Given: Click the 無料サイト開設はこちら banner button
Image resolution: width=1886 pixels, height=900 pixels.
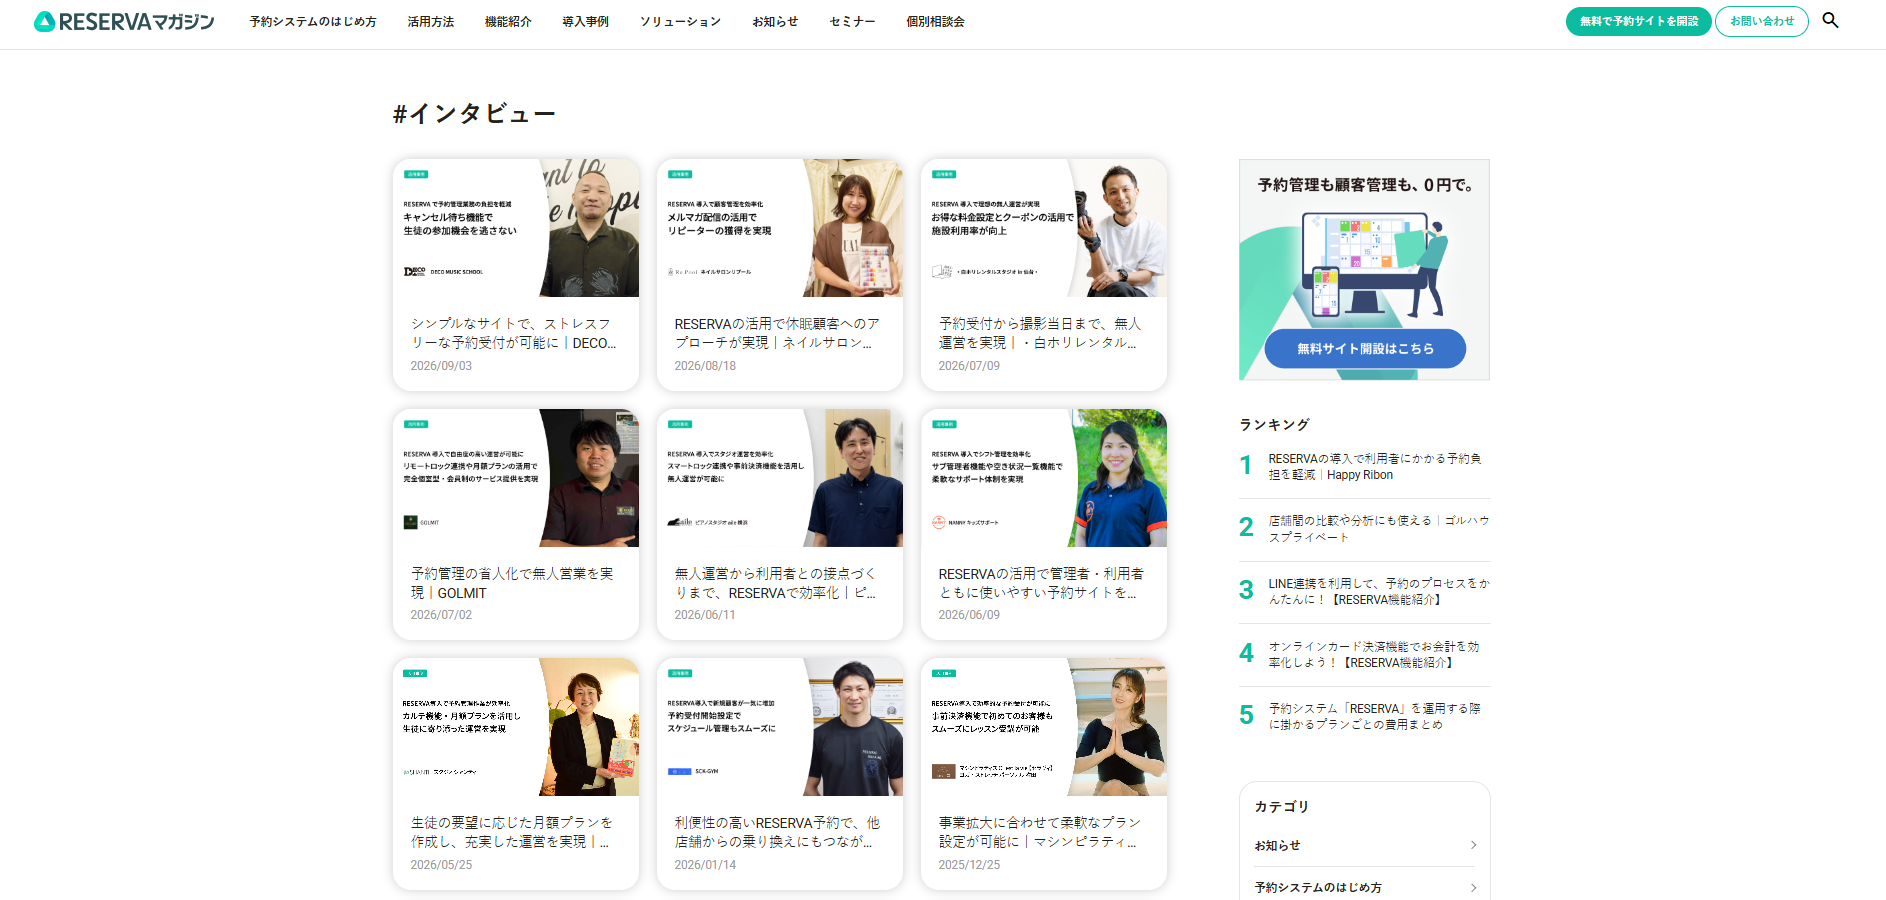Looking at the screenshot, I should 1365,348.
